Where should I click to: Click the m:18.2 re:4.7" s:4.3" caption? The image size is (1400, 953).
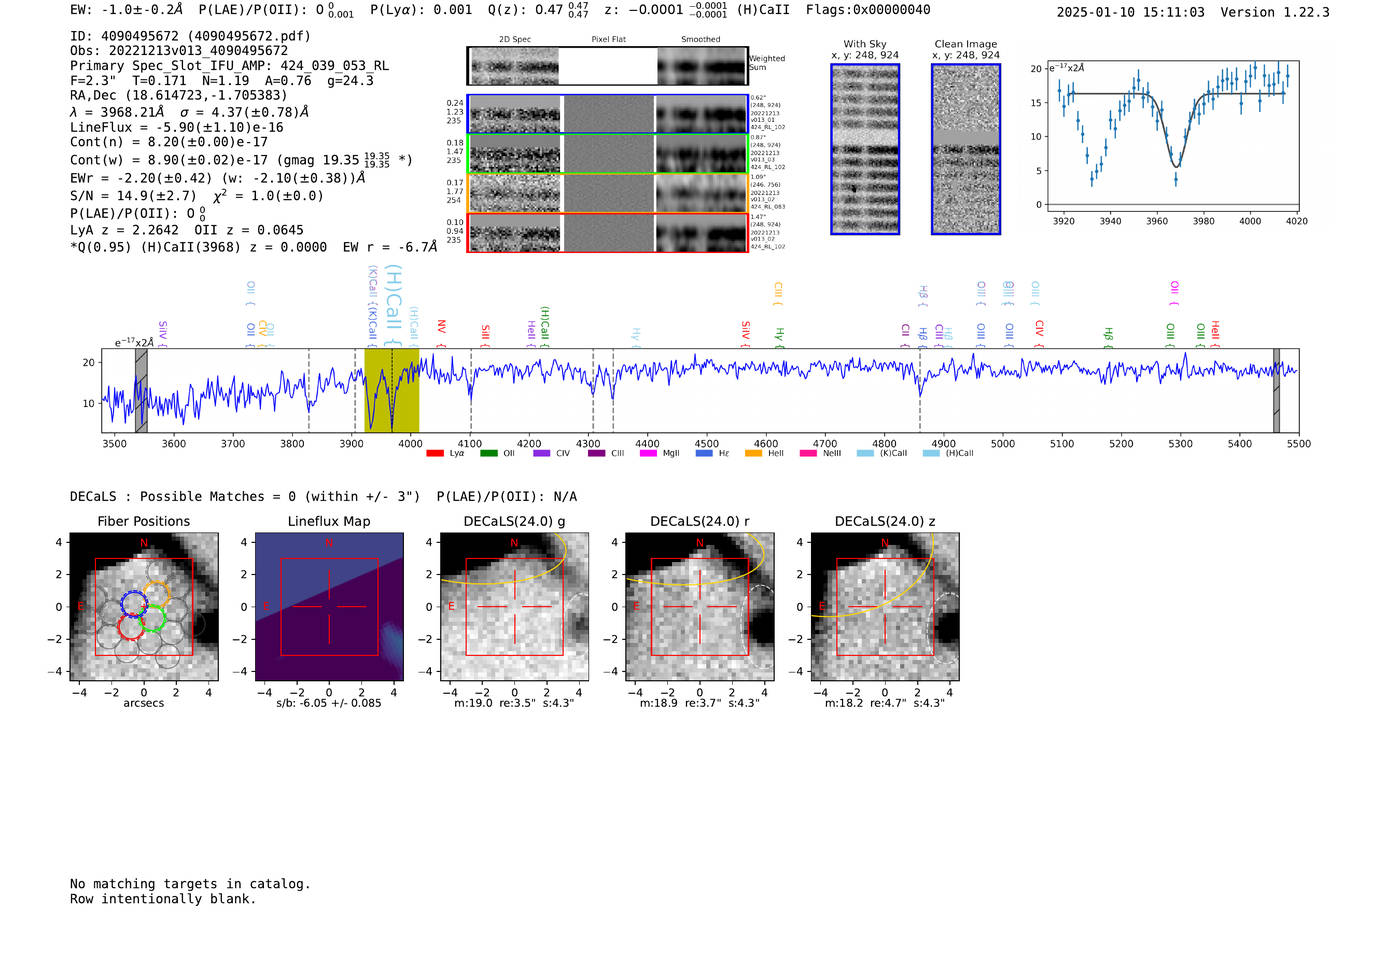[884, 703]
